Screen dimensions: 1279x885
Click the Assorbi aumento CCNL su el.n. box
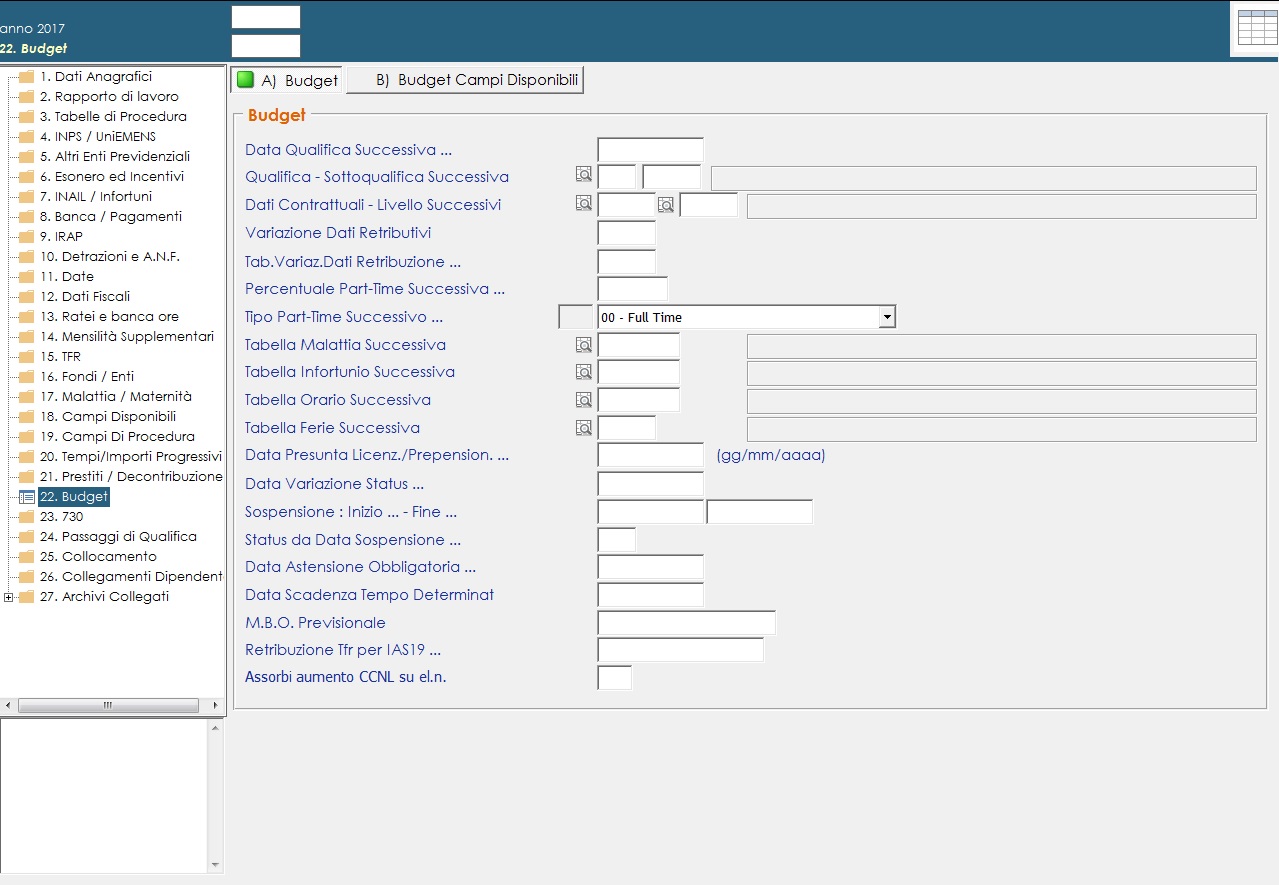click(x=614, y=678)
